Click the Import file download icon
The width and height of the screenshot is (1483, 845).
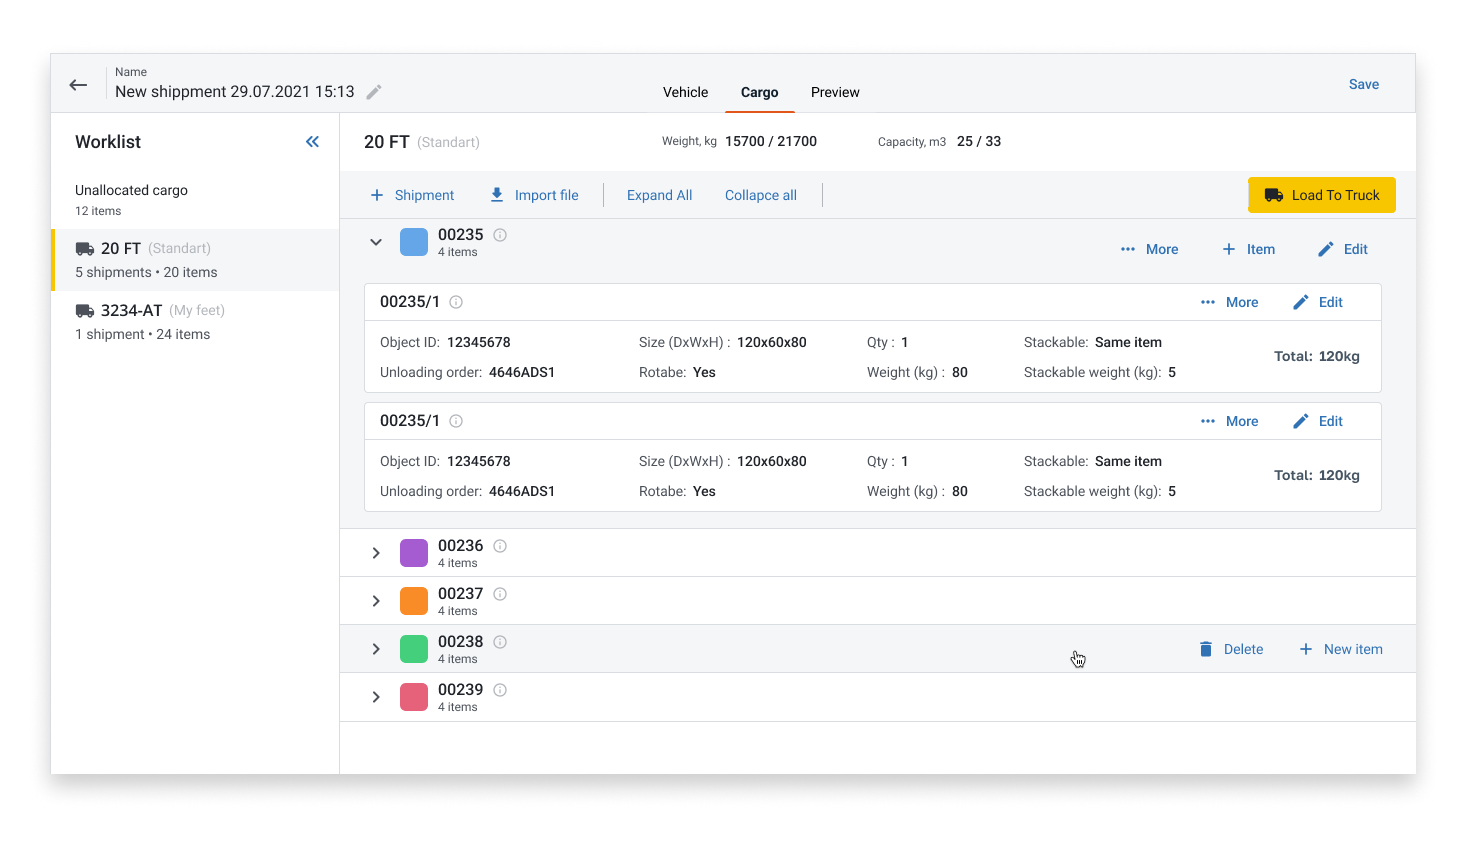coord(495,194)
